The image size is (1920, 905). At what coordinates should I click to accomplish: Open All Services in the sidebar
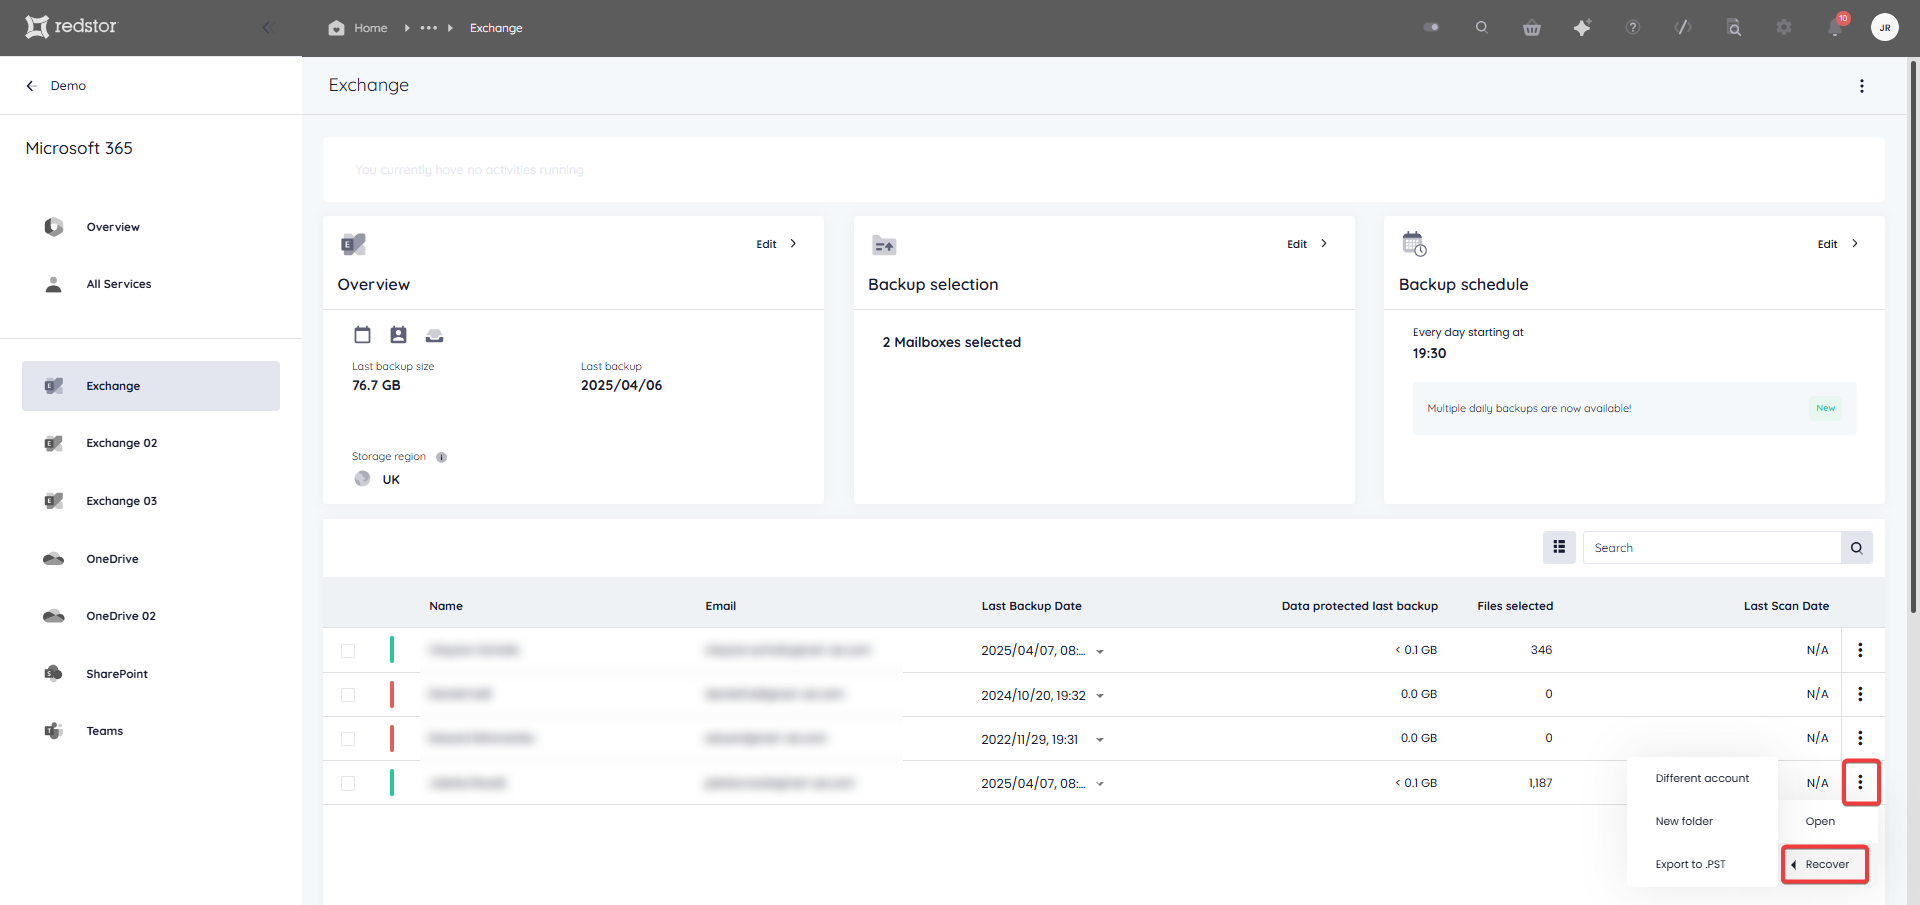tap(119, 284)
